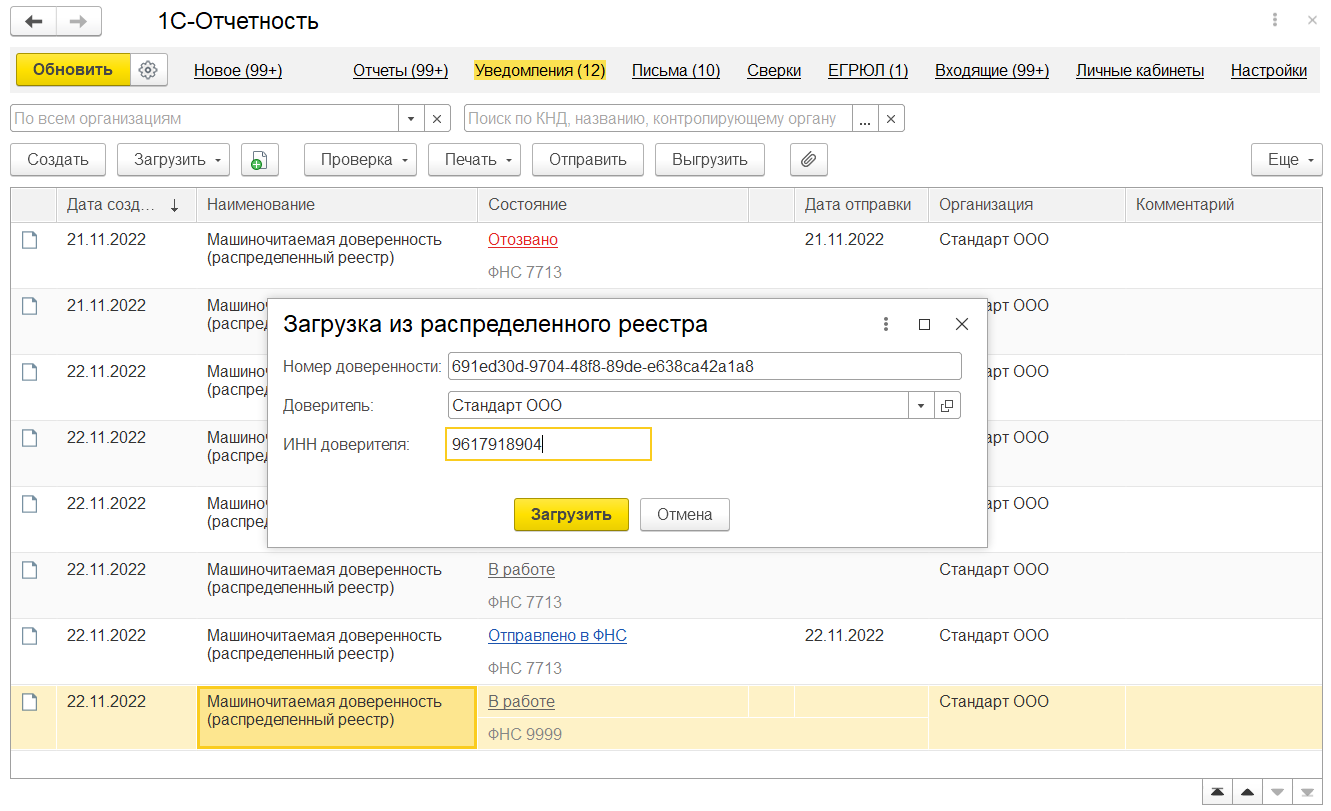Viewport: 1331px width, 811px height.
Task: Close the Загрузка из распределенного реестра dialog
Action: [x=962, y=324]
